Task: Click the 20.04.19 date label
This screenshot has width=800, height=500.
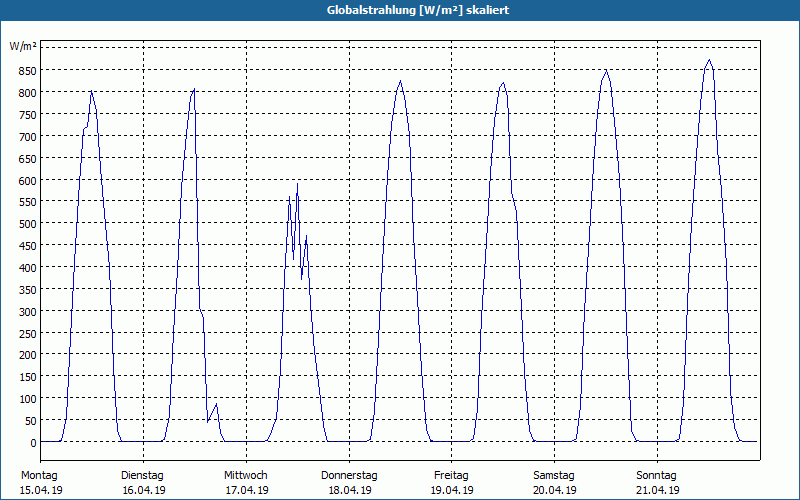Action: click(x=555, y=490)
